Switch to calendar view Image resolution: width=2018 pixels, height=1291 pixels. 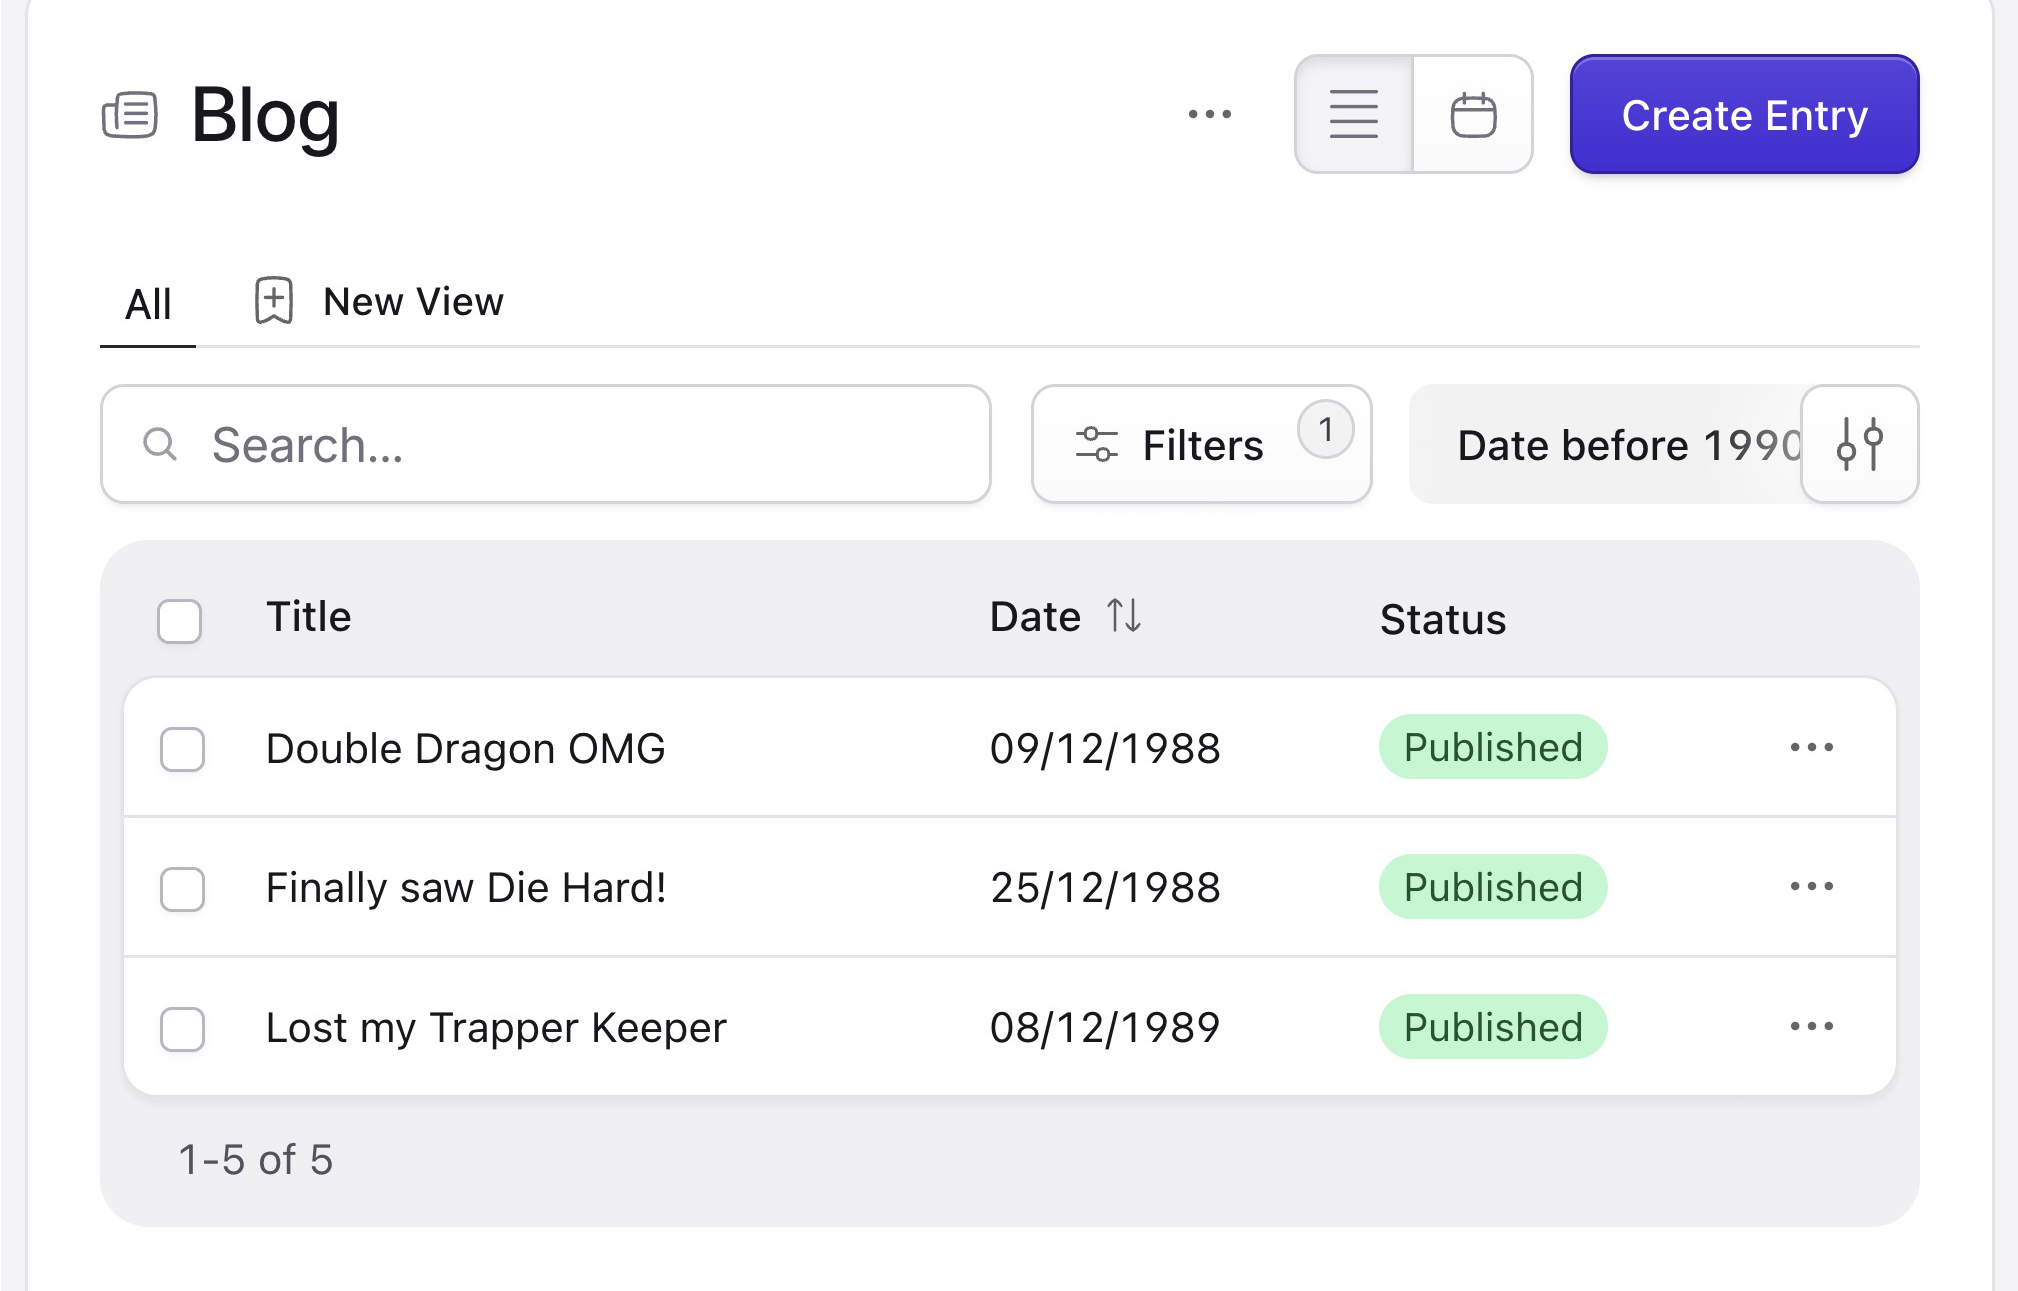click(1473, 114)
